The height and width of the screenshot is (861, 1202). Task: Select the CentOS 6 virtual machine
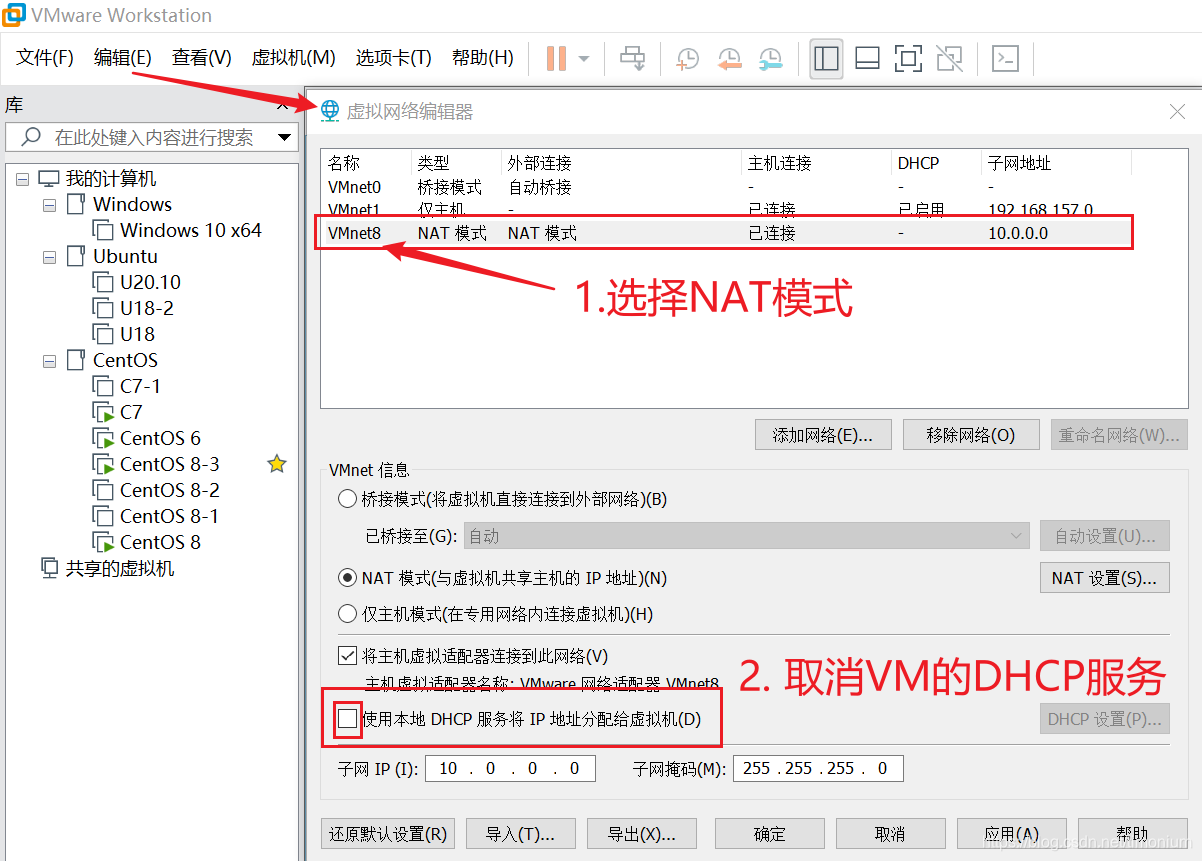(147, 438)
